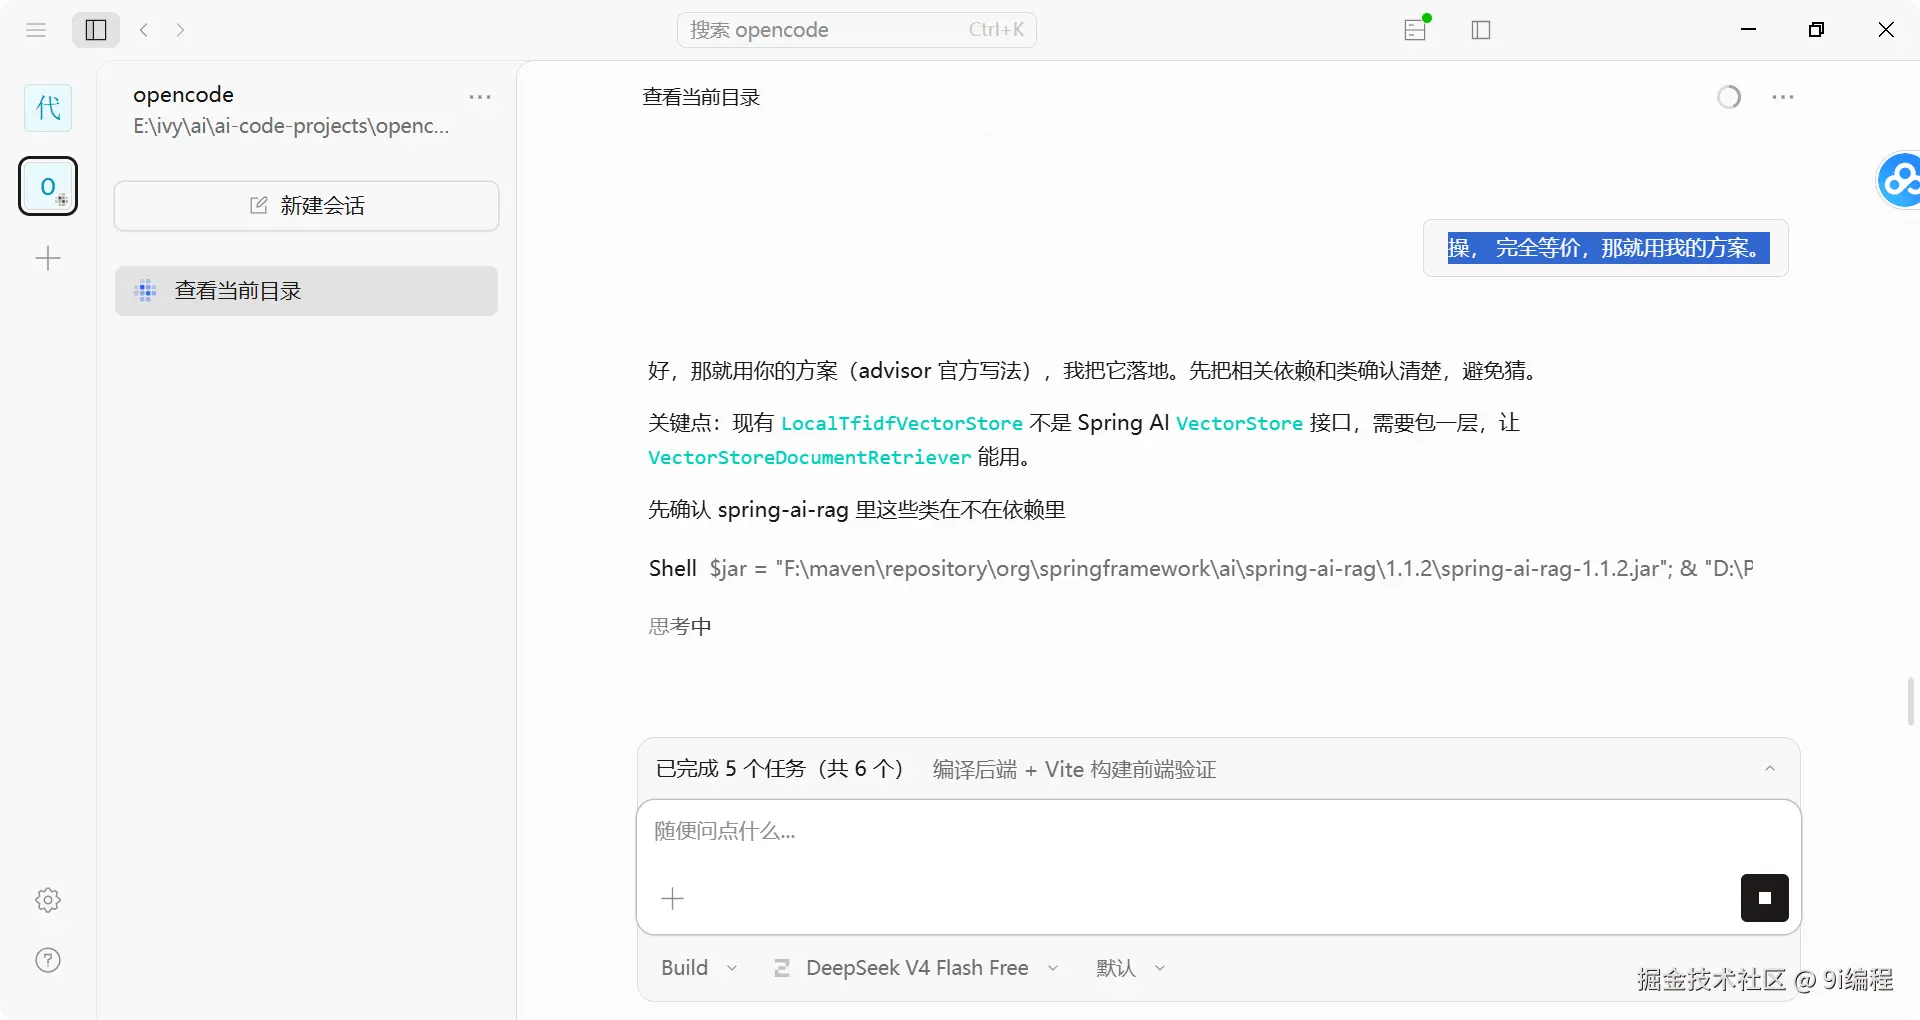Screen dimensions: 1920x1020
Task: Click the 思考中 status text
Action: click(680, 626)
